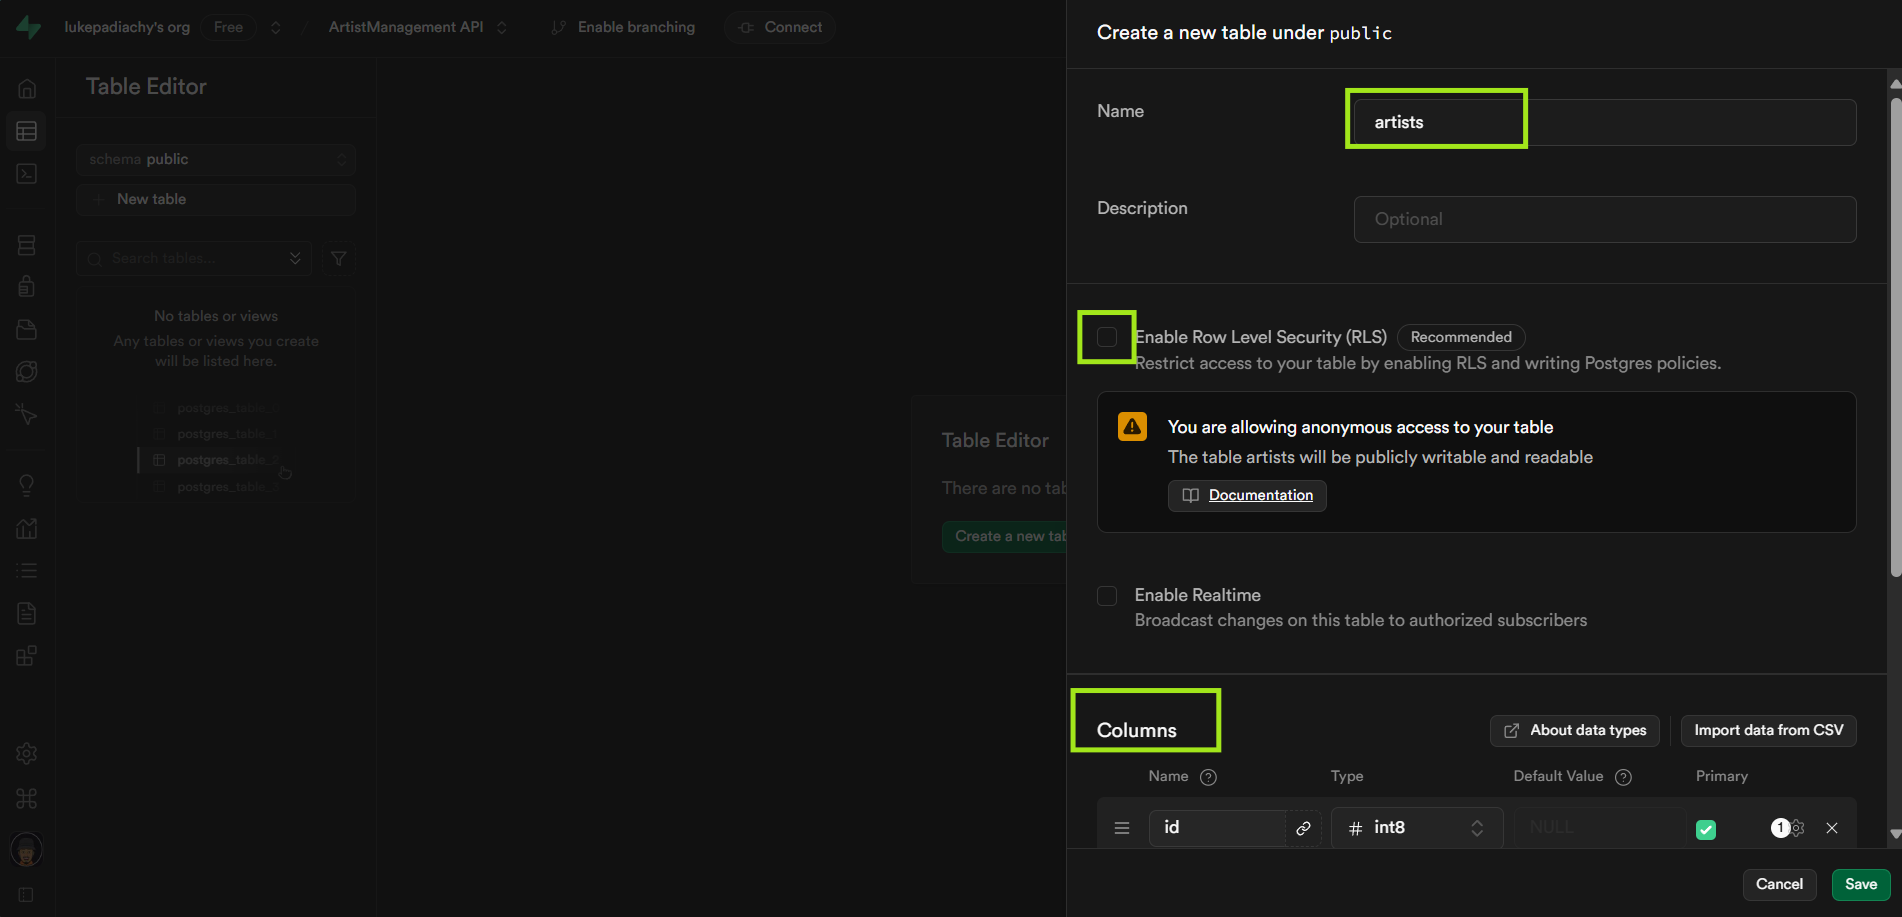Open the Documentation link
Screen dimensions: 1902x917
(1247, 495)
